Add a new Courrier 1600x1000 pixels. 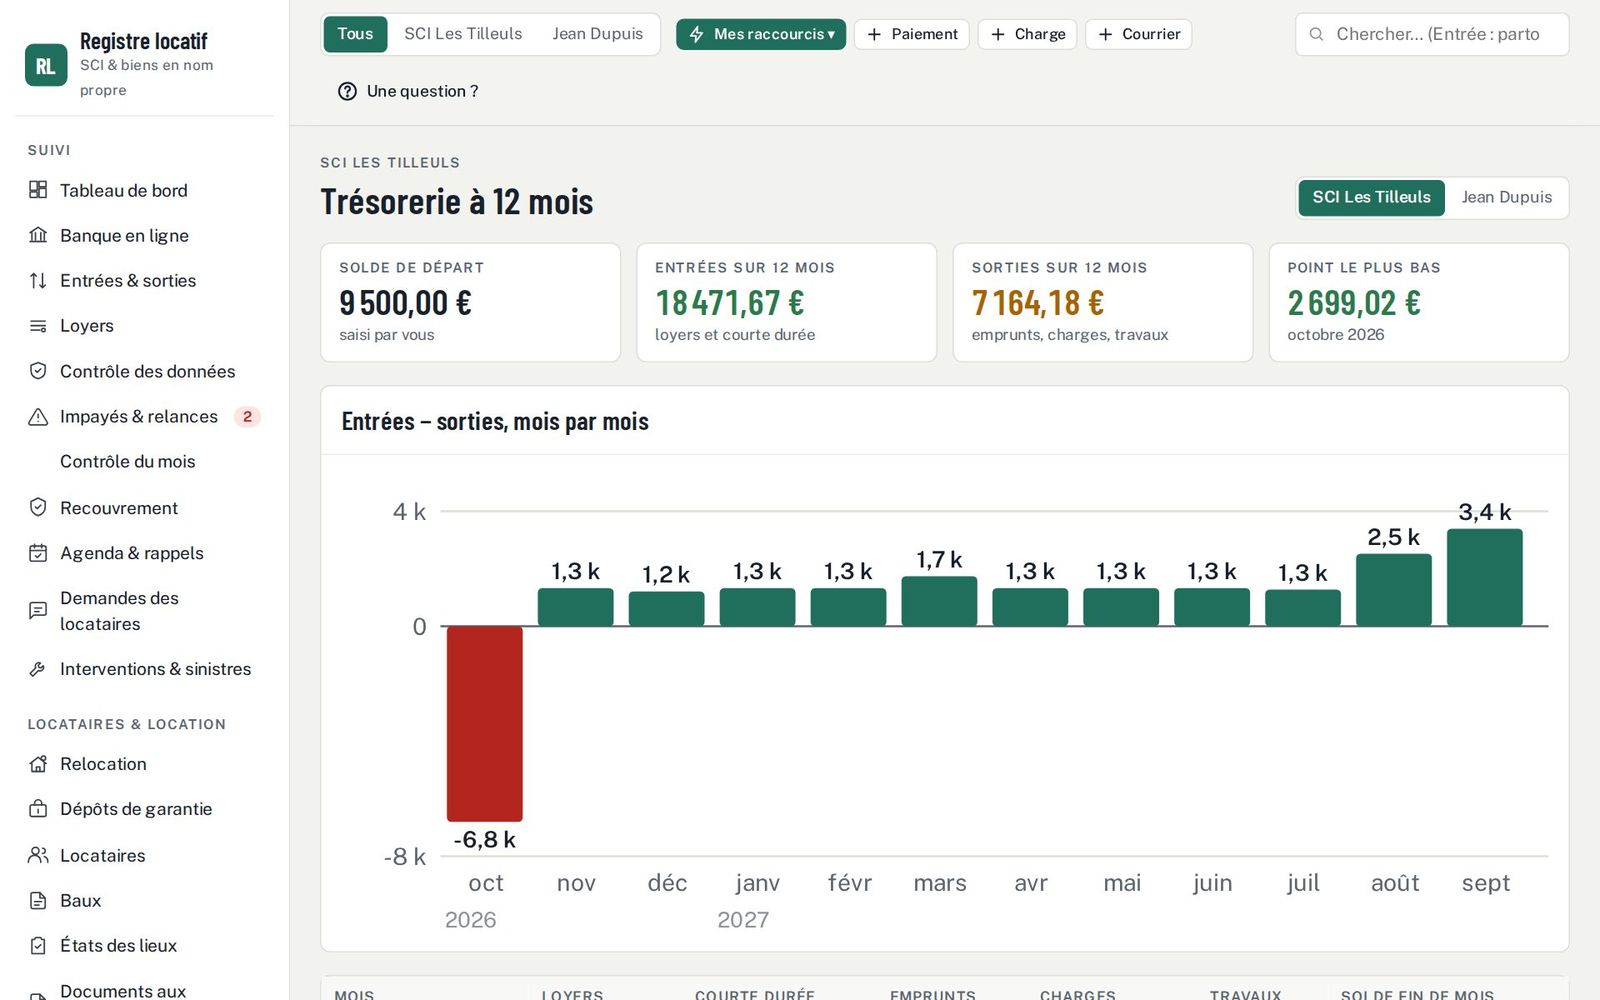pos(1138,34)
